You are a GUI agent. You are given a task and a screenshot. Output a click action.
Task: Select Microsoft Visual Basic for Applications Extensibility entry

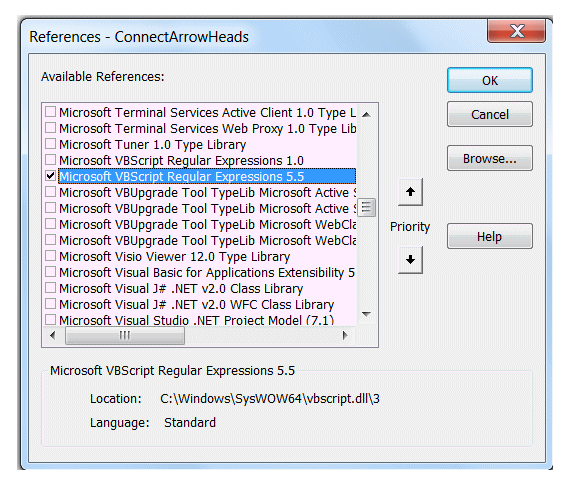207,272
